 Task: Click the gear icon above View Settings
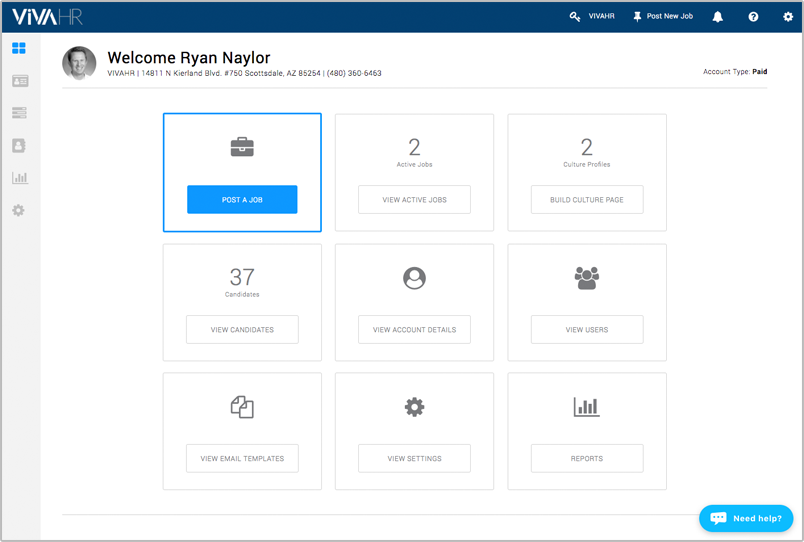(414, 407)
